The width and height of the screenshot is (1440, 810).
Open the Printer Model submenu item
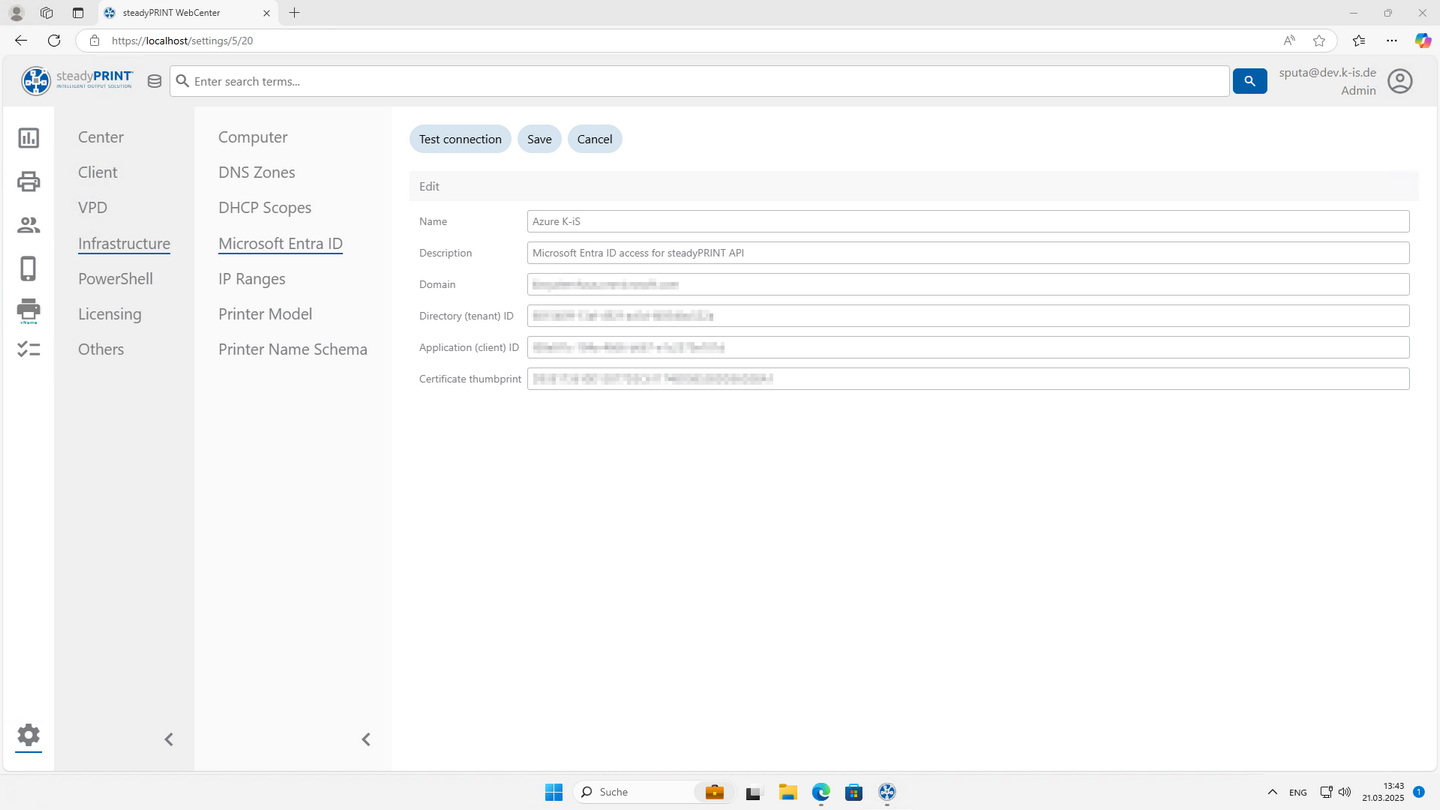(265, 314)
